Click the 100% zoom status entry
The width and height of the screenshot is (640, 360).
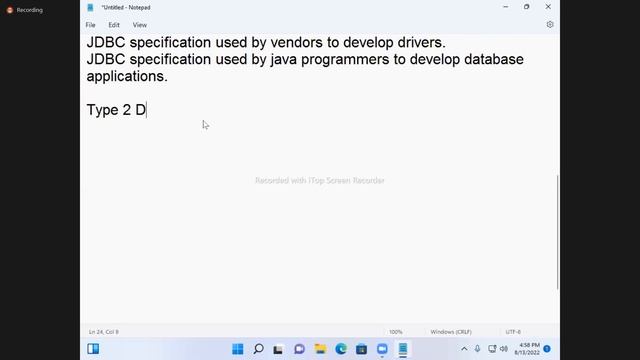396,332
